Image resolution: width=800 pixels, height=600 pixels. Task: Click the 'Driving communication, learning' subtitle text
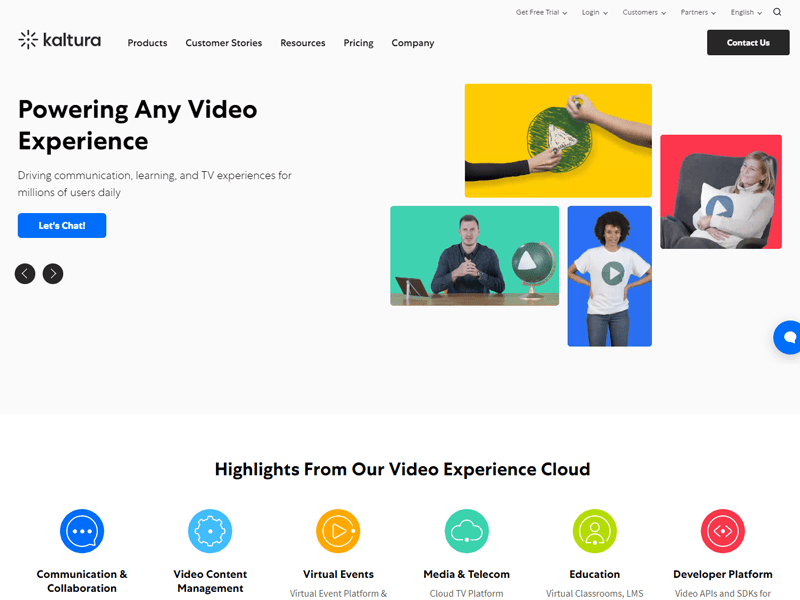click(x=155, y=184)
